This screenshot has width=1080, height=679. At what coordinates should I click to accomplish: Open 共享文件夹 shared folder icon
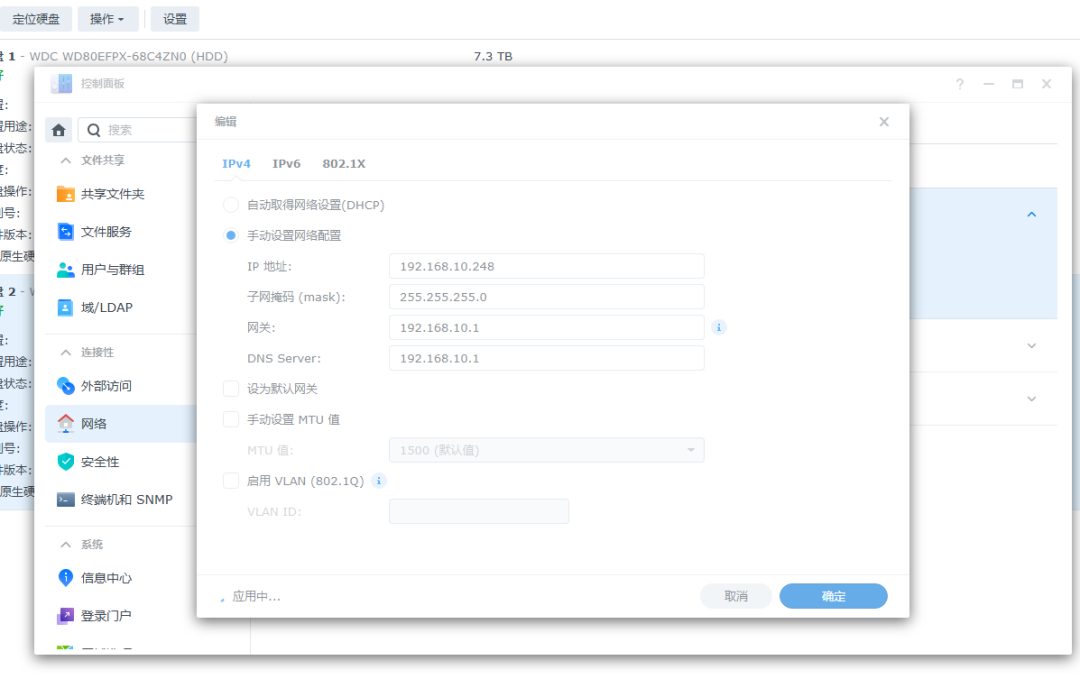click(66, 194)
